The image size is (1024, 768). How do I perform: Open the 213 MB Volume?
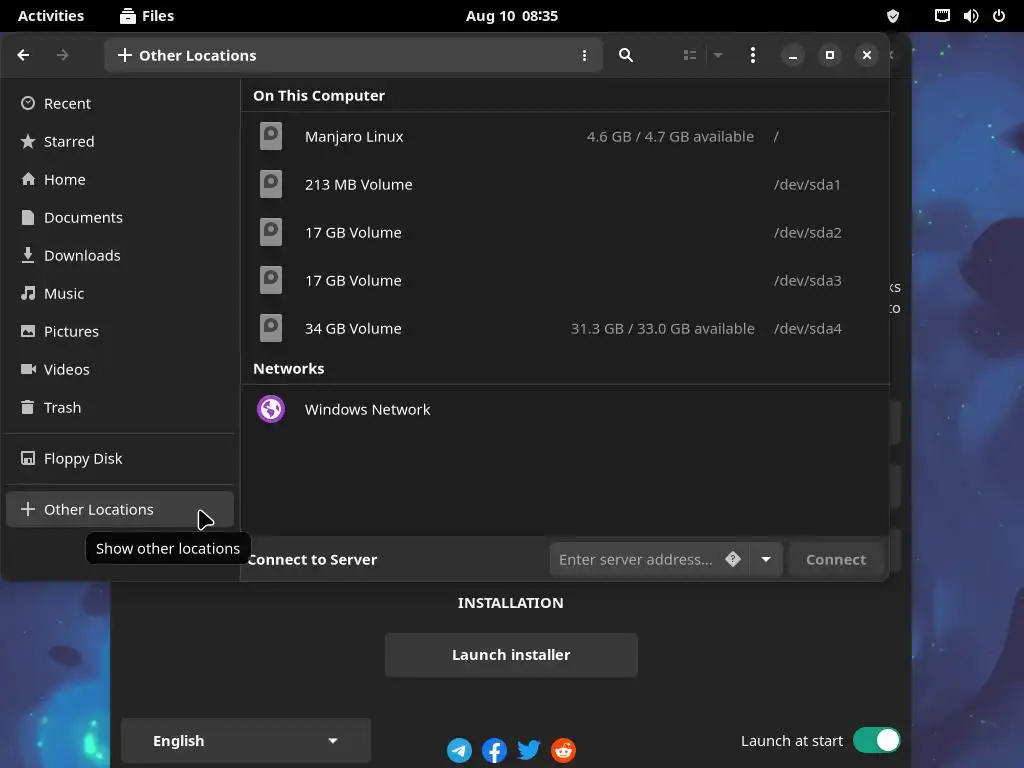(x=565, y=185)
